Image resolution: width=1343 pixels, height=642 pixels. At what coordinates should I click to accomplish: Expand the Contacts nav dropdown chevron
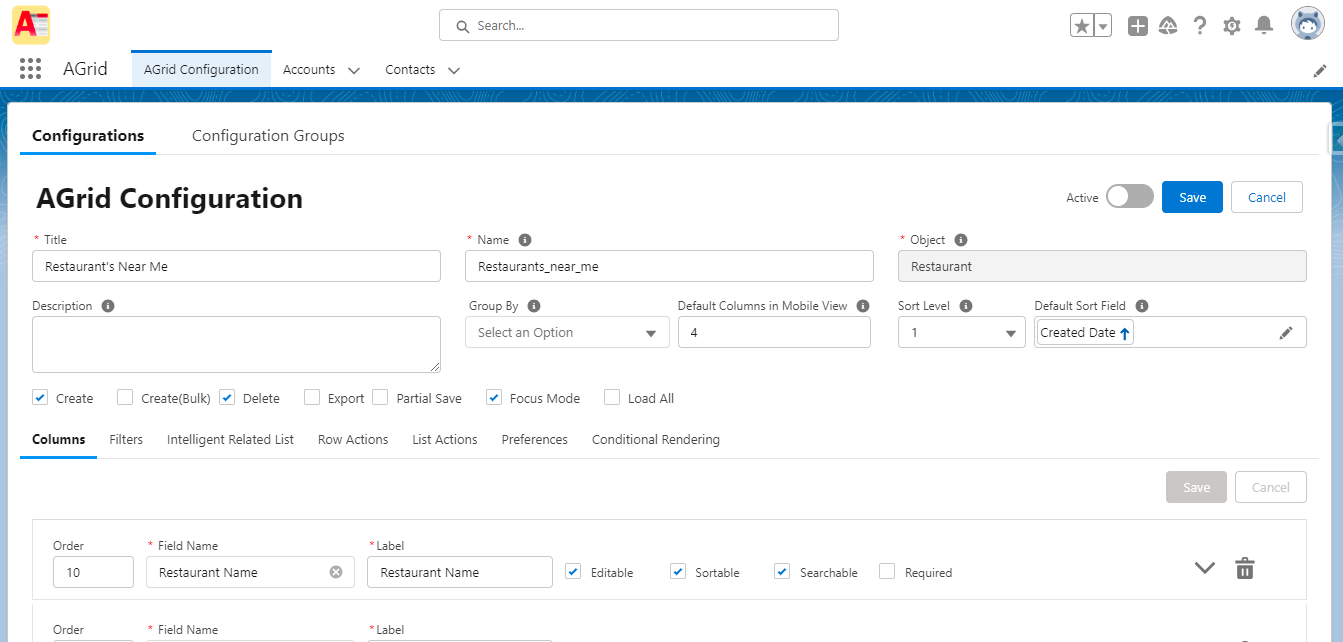tap(454, 70)
